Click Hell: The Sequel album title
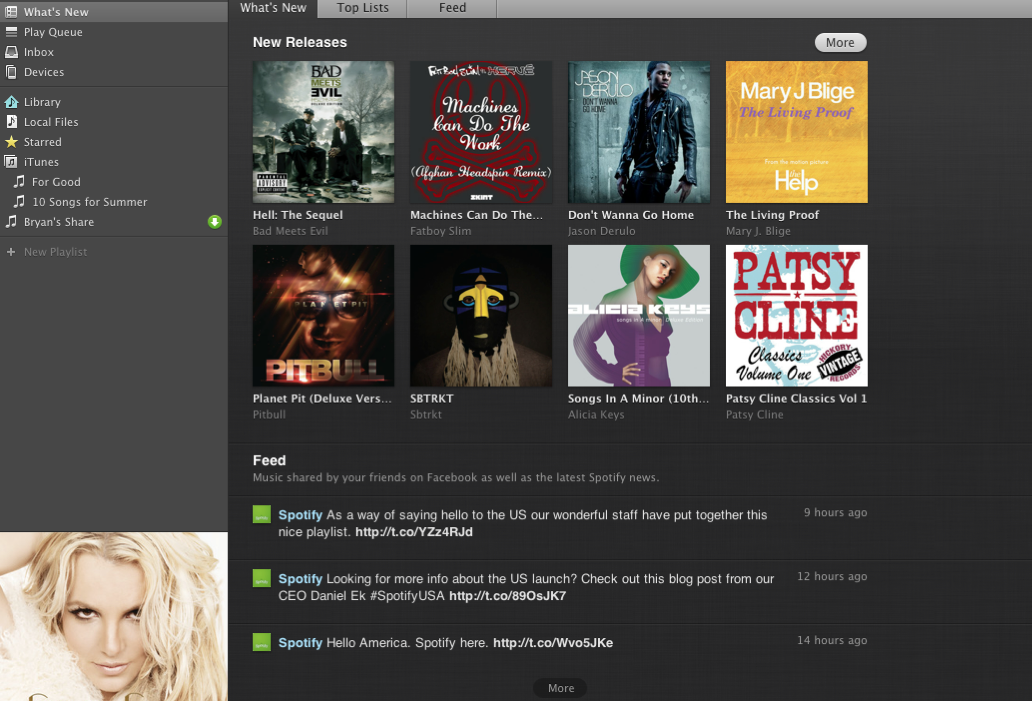1032x701 pixels. (297, 215)
